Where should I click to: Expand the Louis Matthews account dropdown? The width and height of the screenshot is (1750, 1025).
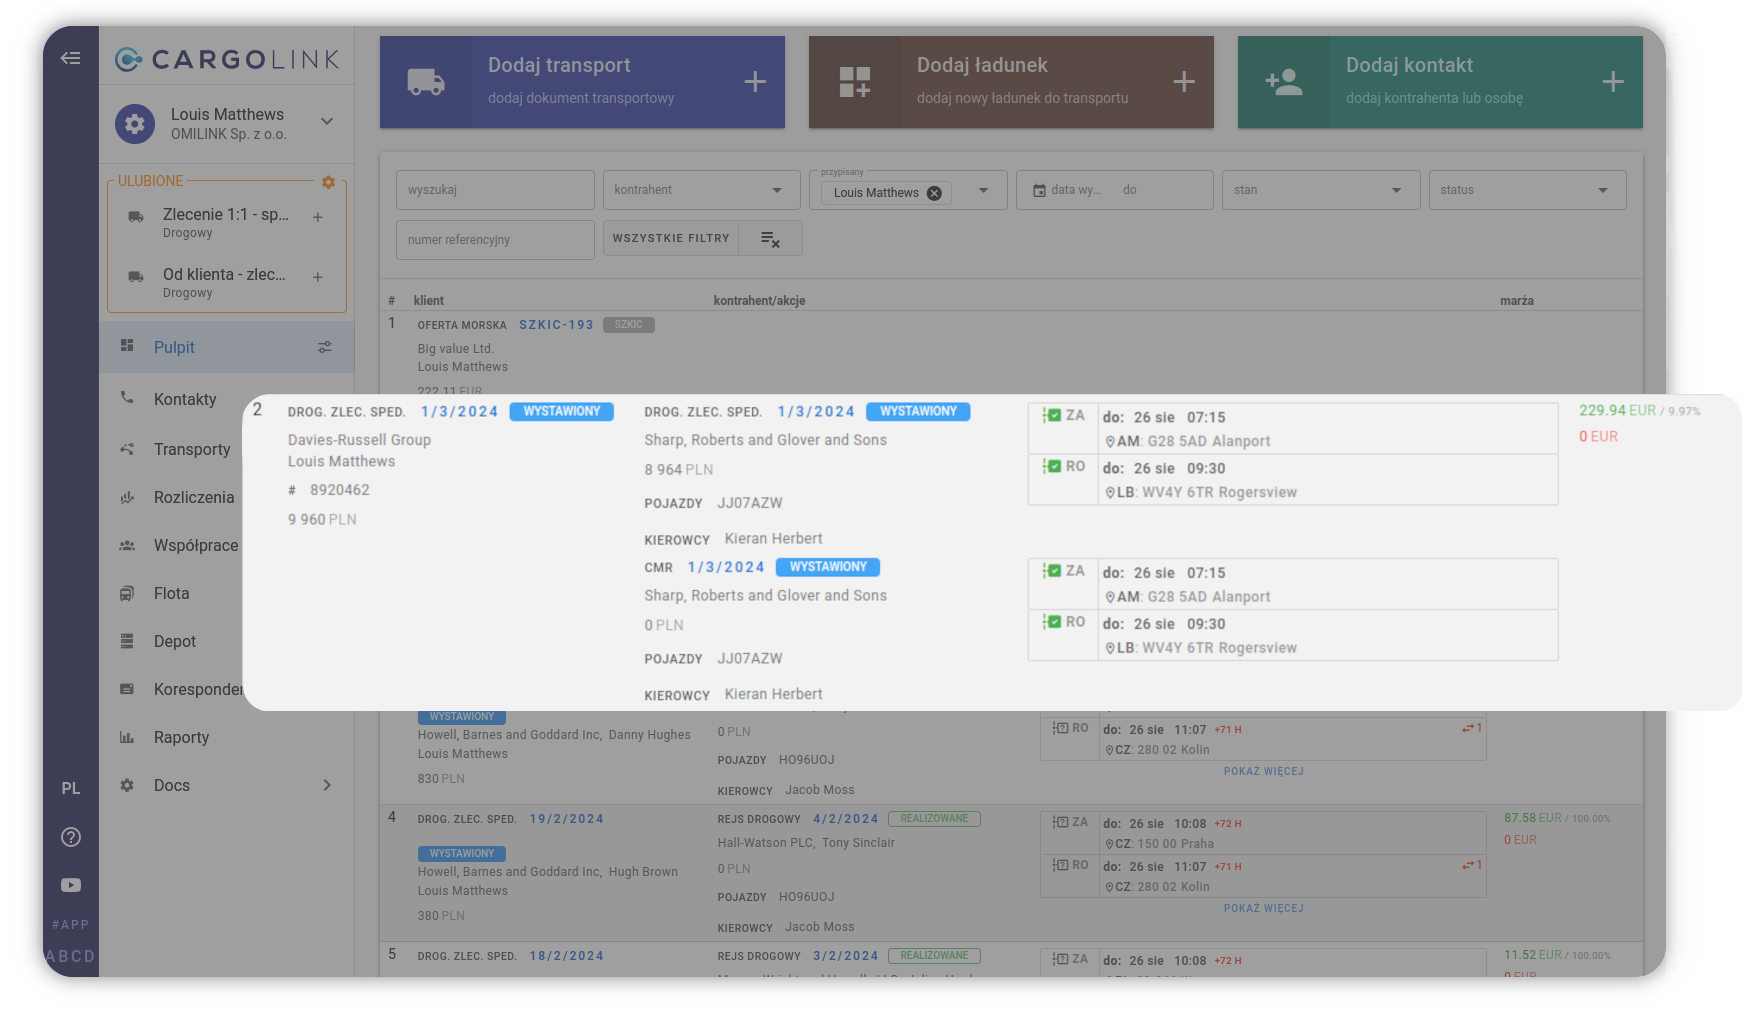tap(327, 121)
